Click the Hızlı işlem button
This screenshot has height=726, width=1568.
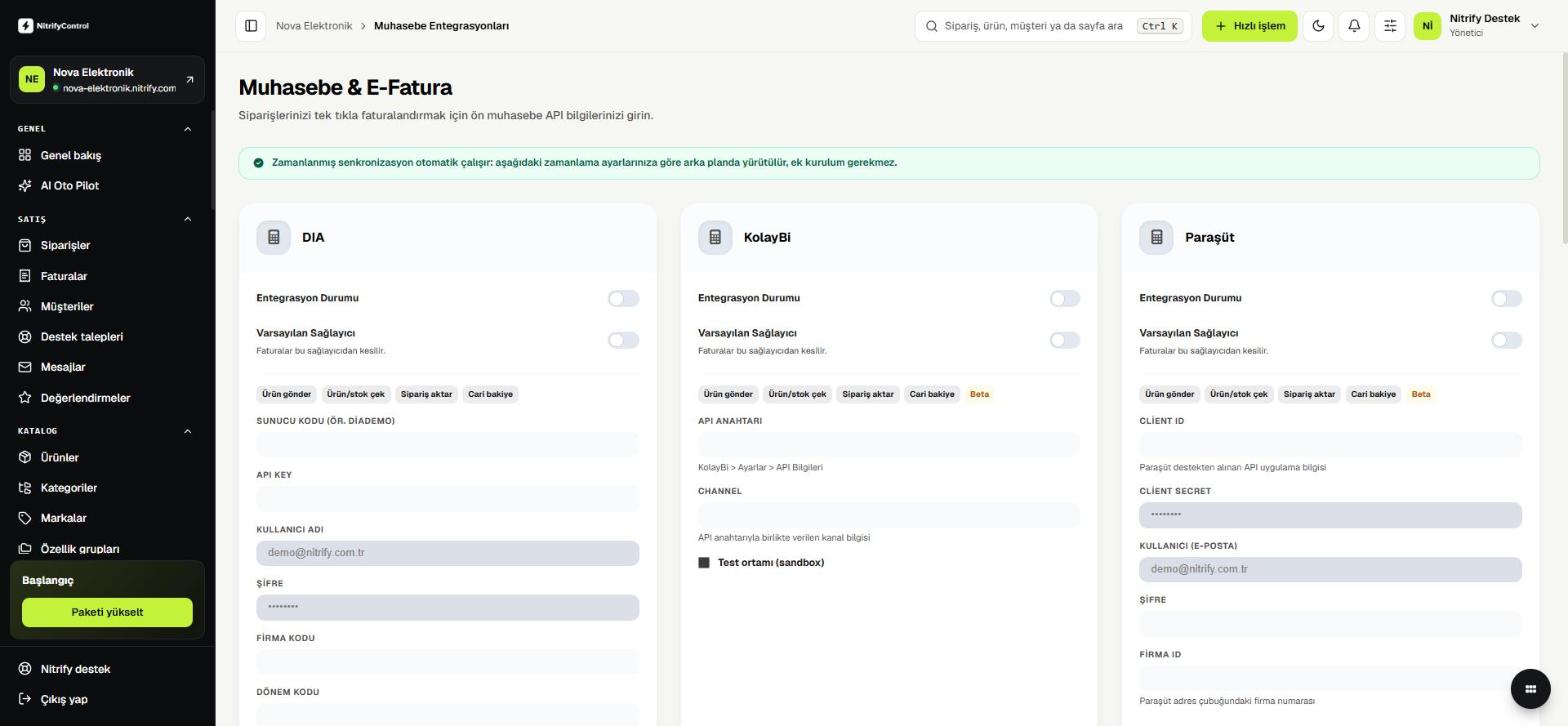click(1250, 26)
